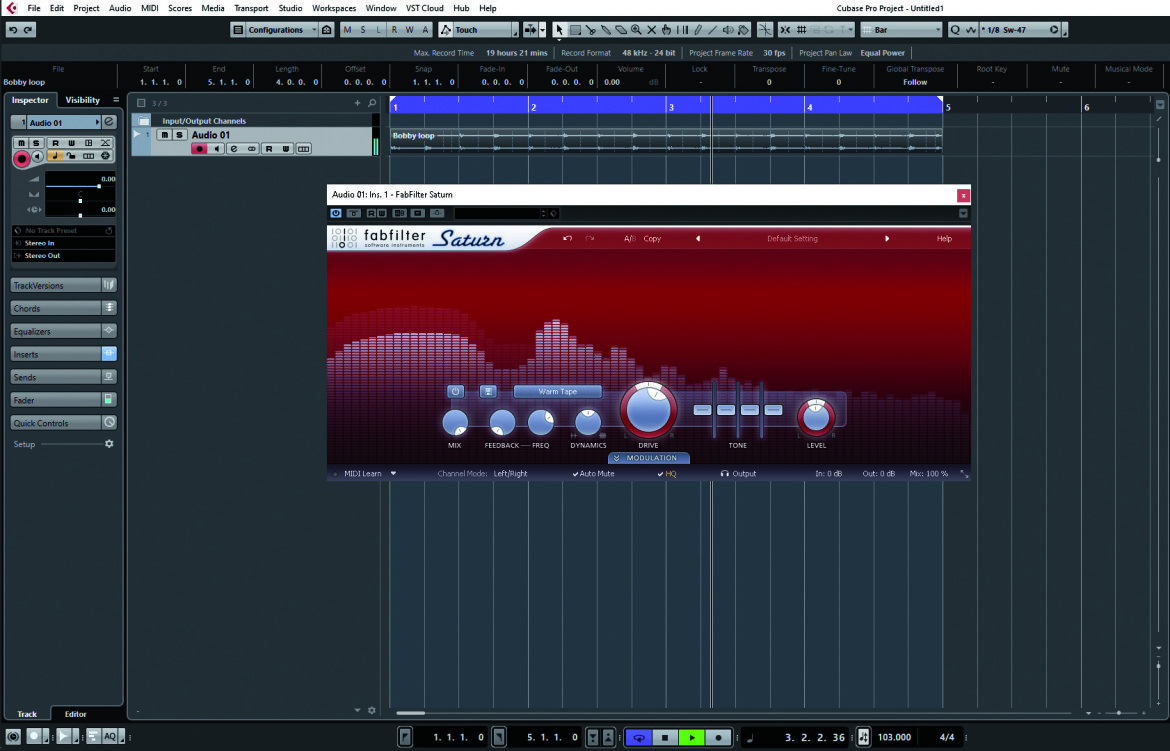Screen dimensions: 1170x751
Task: Click the Saturn plugin undo arrow
Action: 567,239
